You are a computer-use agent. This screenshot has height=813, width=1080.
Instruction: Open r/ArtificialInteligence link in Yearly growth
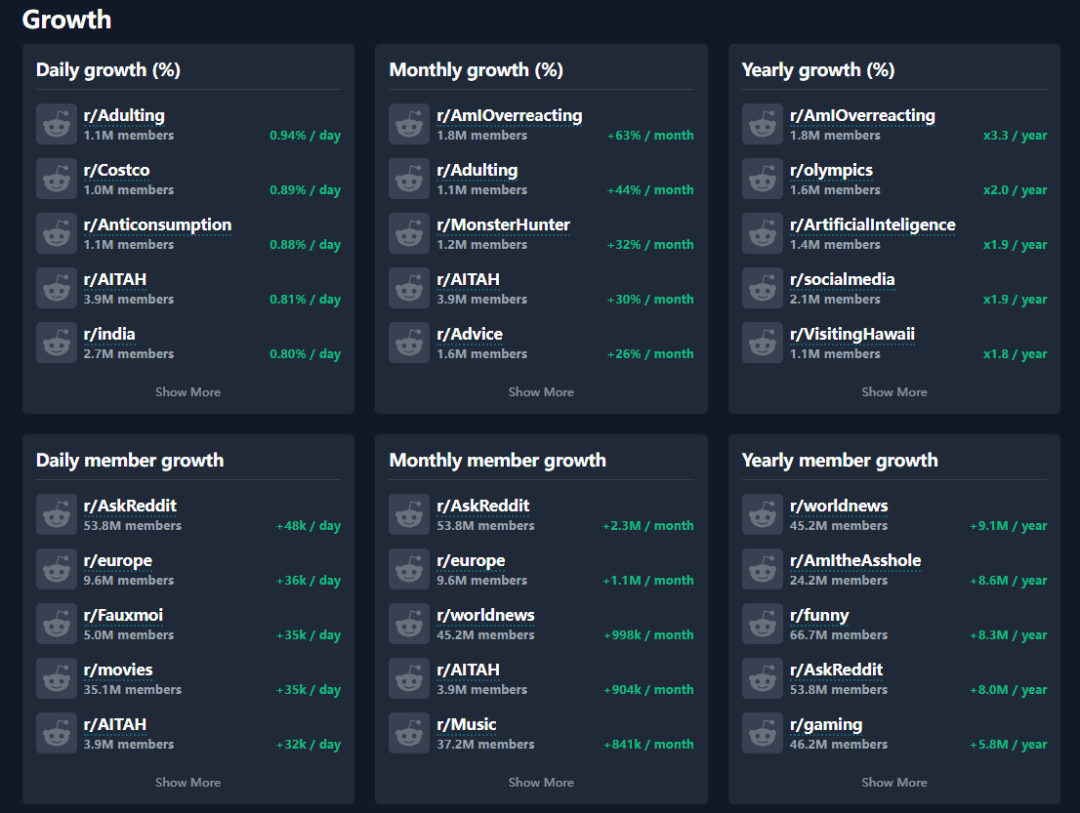pyautogui.click(x=873, y=225)
